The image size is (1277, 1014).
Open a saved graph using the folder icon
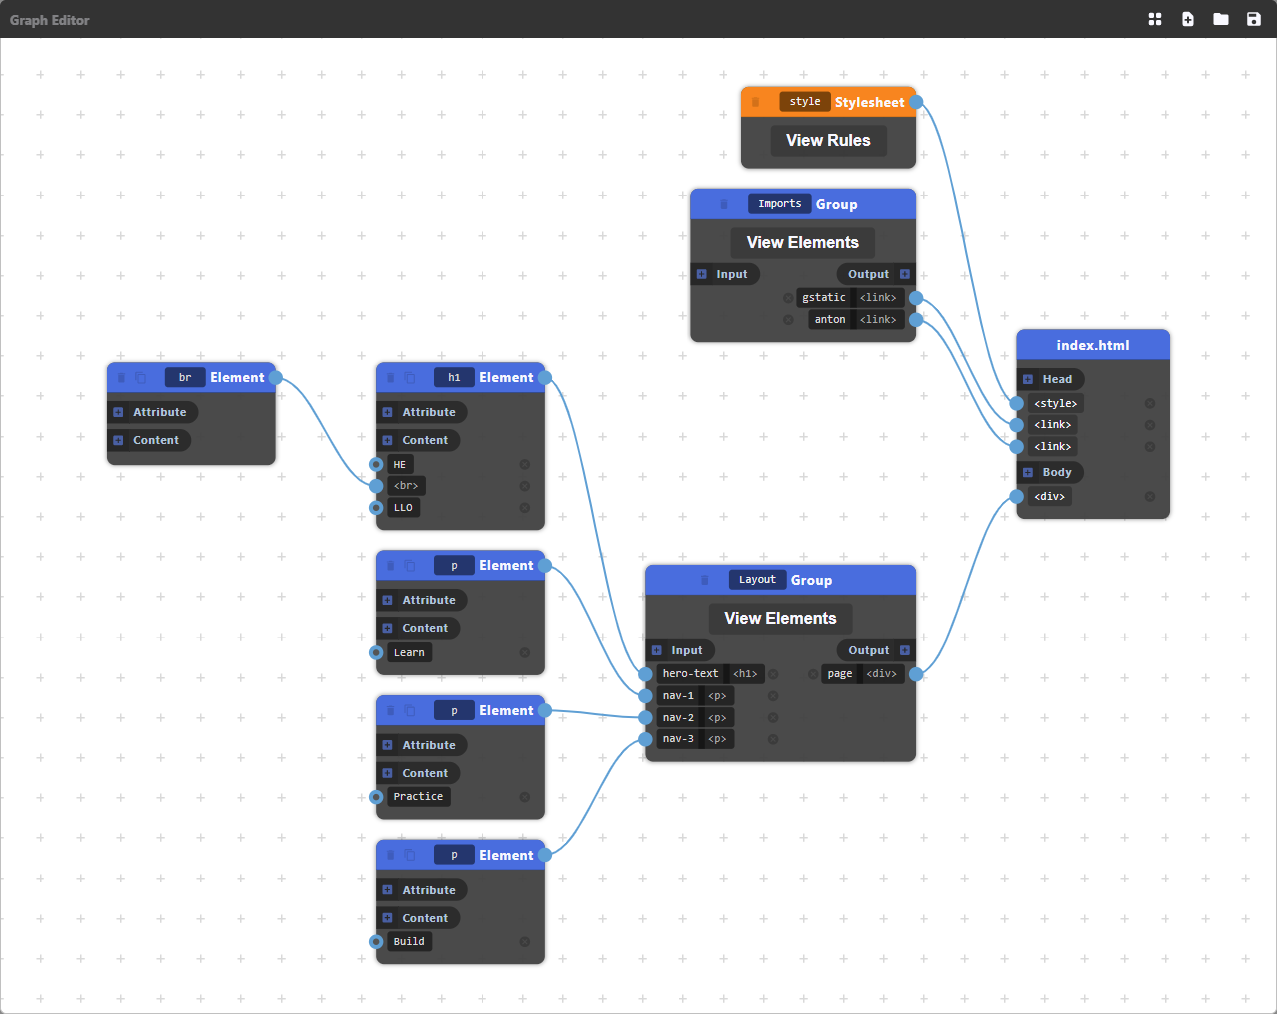[x=1220, y=19]
